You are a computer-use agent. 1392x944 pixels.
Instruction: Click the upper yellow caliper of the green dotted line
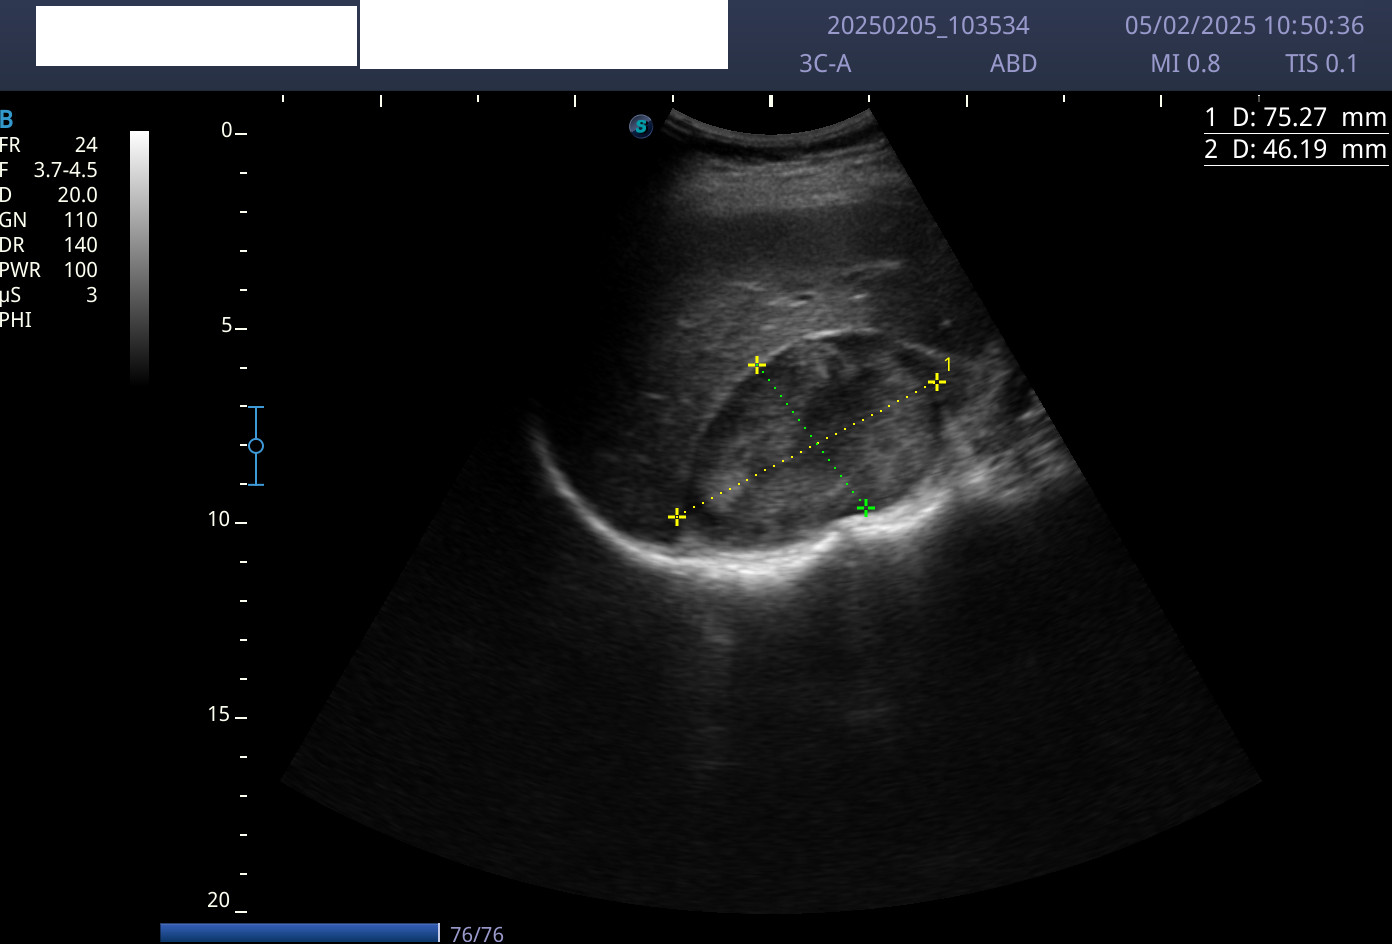pos(757,365)
